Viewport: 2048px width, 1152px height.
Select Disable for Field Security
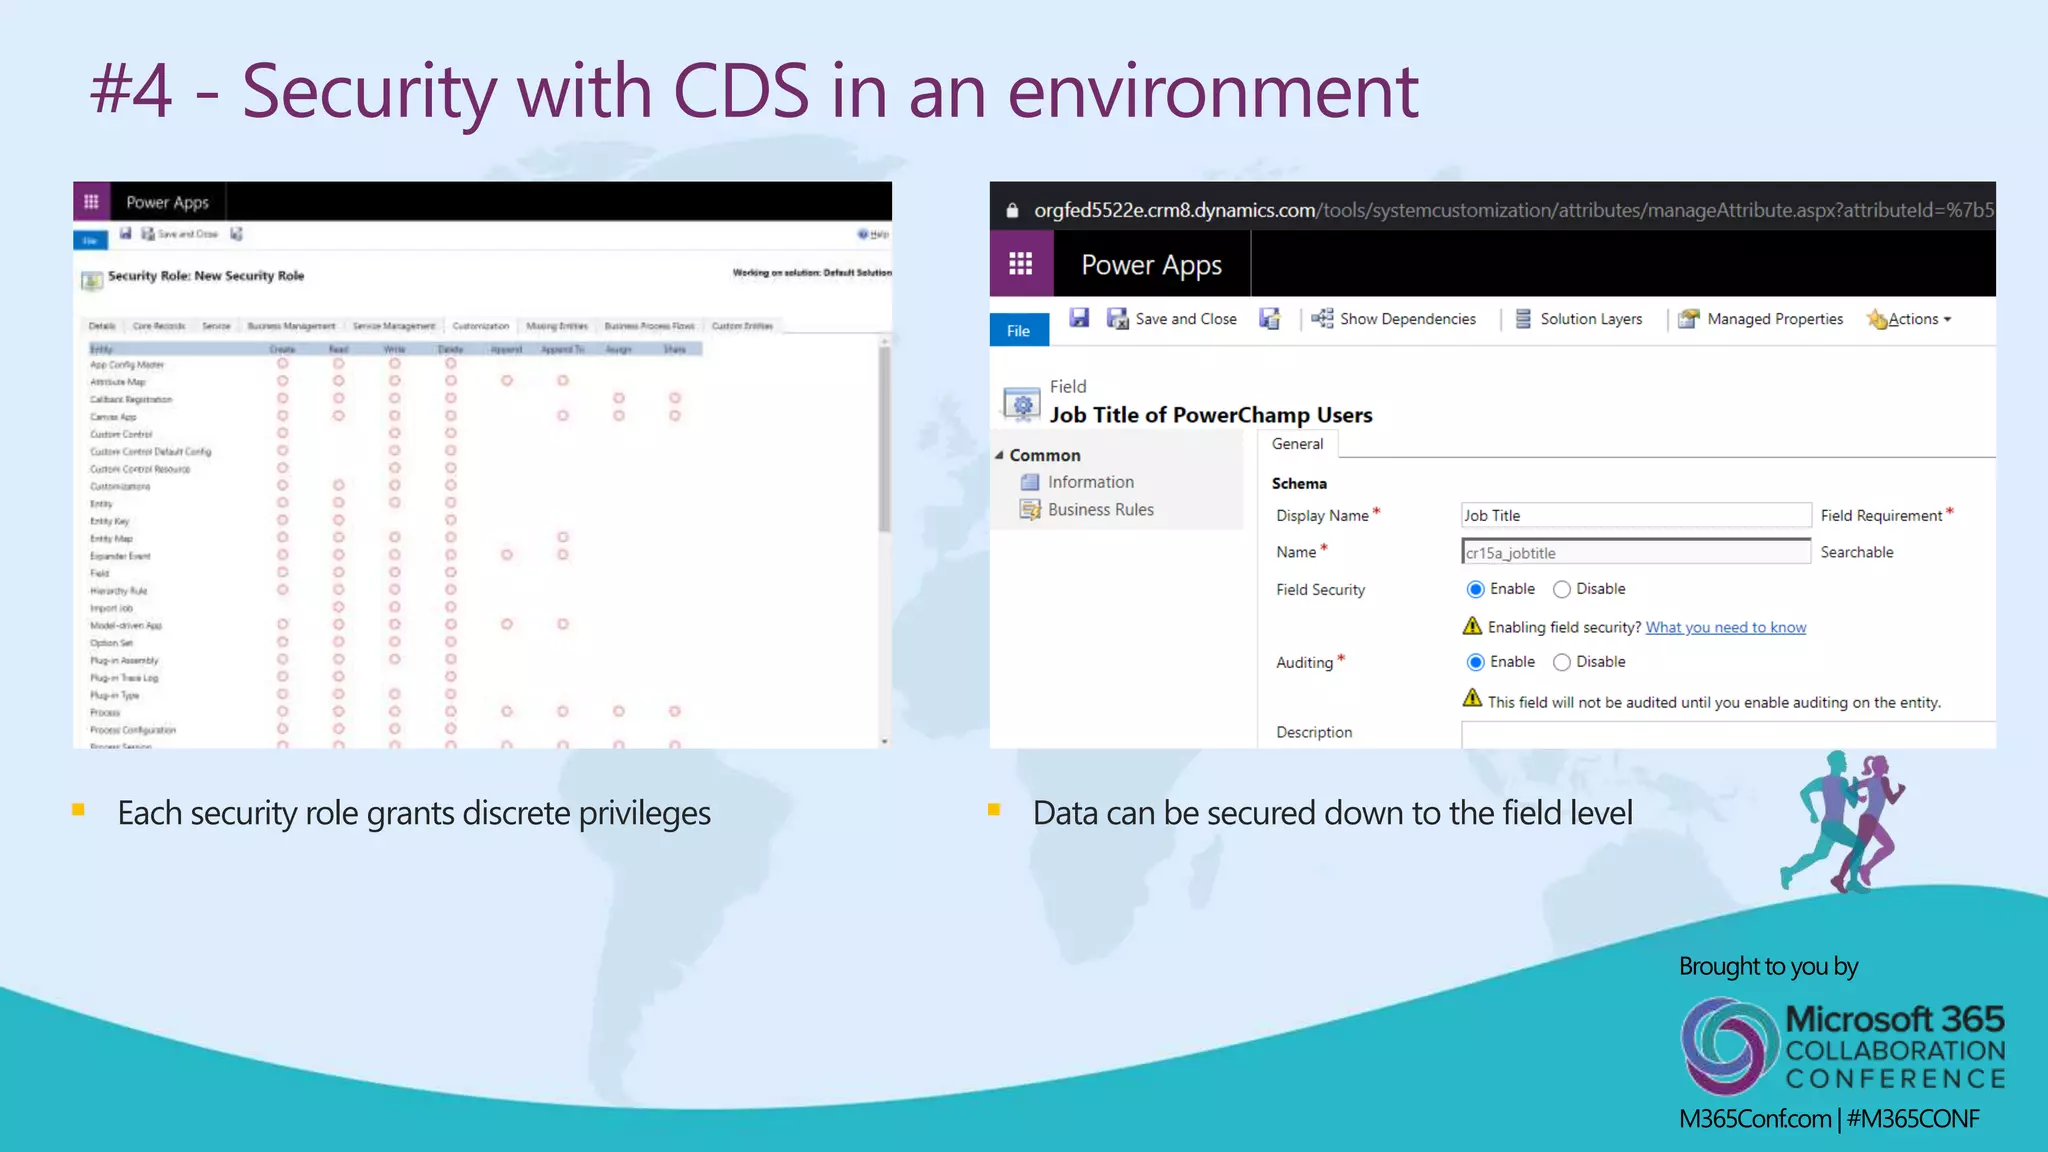tap(1561, 589)
